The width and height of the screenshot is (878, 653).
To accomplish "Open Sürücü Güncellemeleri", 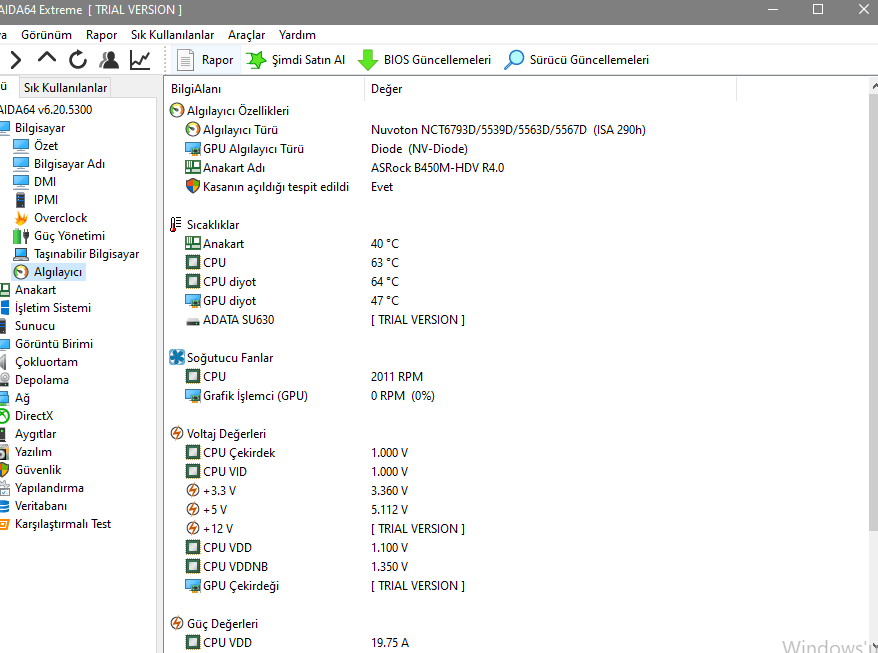I will coord(577,60).
